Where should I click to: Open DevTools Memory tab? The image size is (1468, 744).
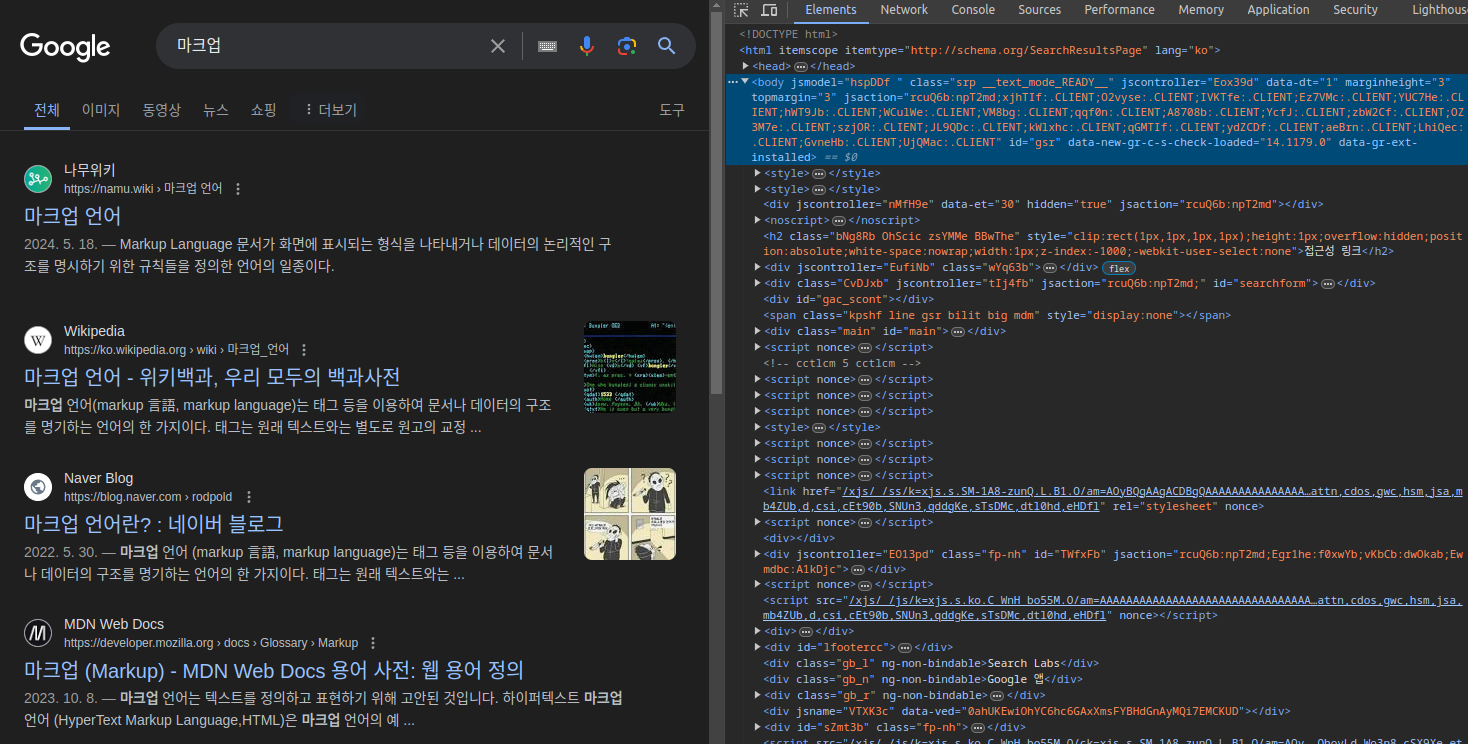(x=1201, y=10)
